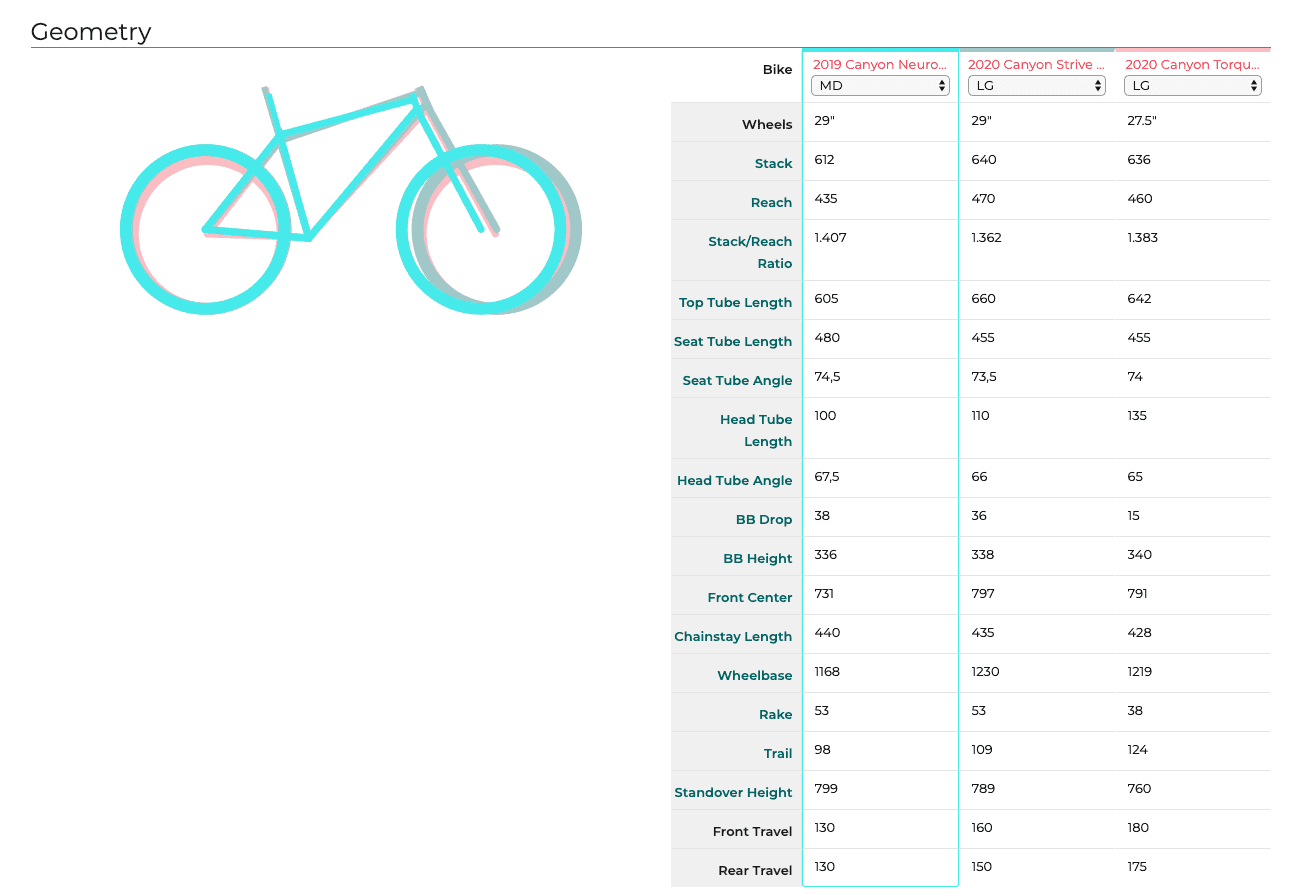Screen dimensions: 1298x894
Task: Select the Rake row label
Action: [775, 715]
